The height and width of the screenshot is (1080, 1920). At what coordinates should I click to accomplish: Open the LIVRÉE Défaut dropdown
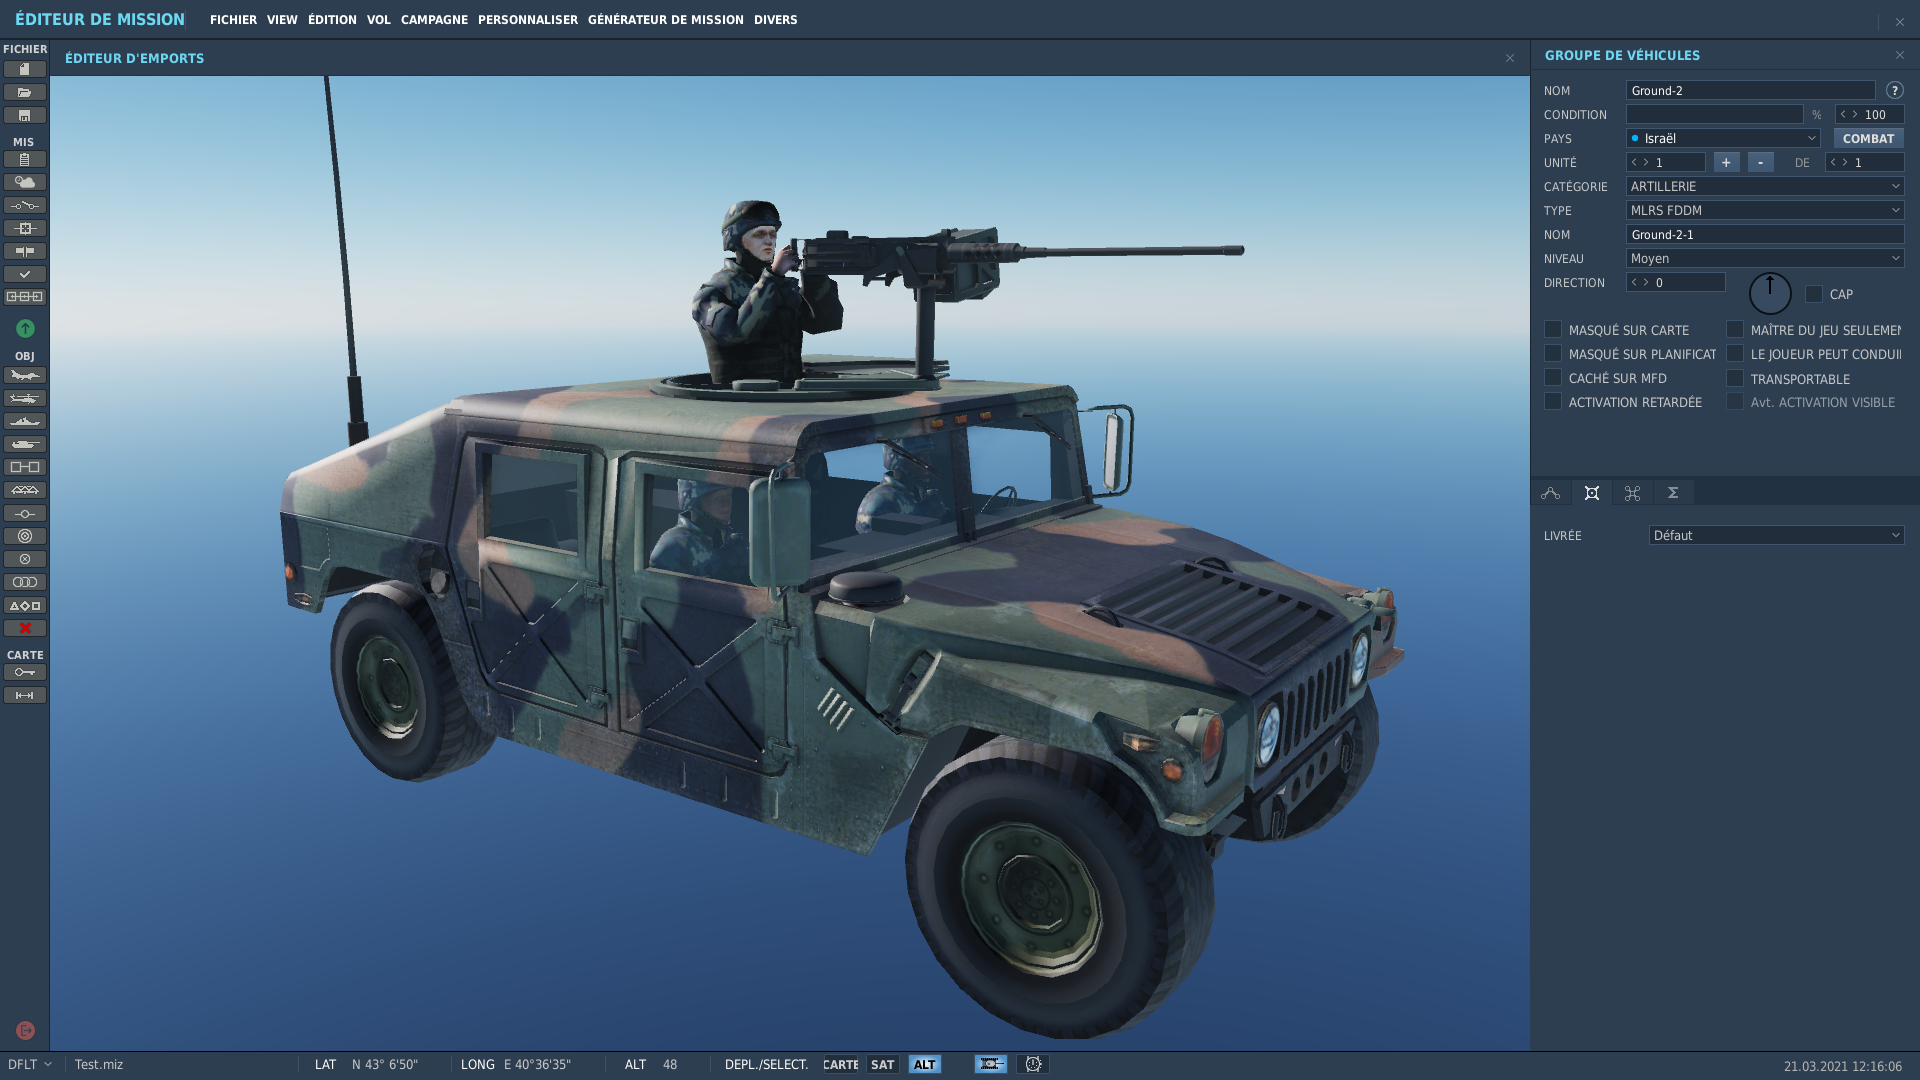[1776, 535]
